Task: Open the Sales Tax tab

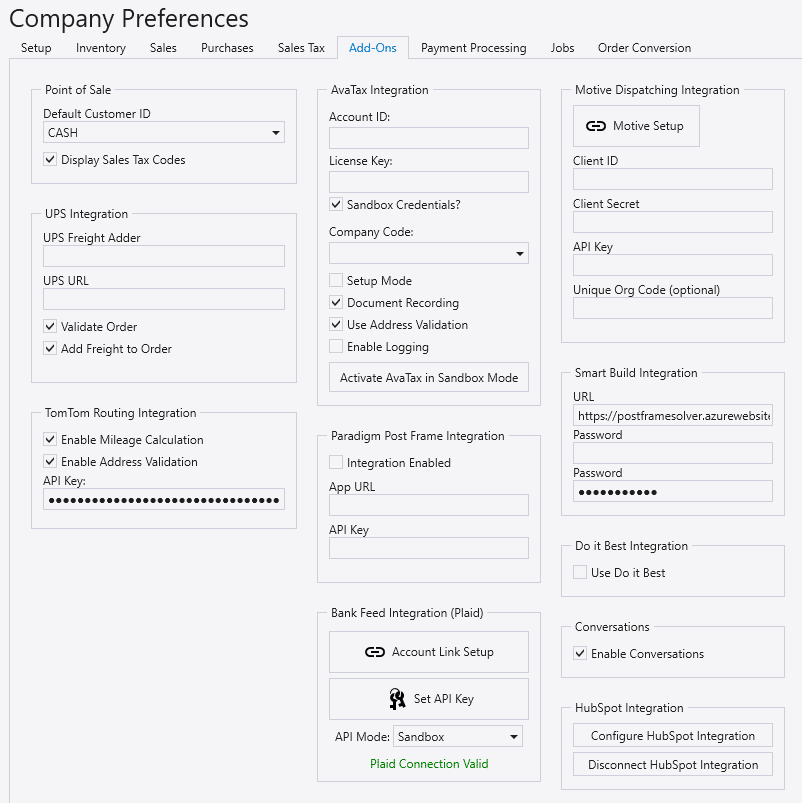Action: point(301,48)
